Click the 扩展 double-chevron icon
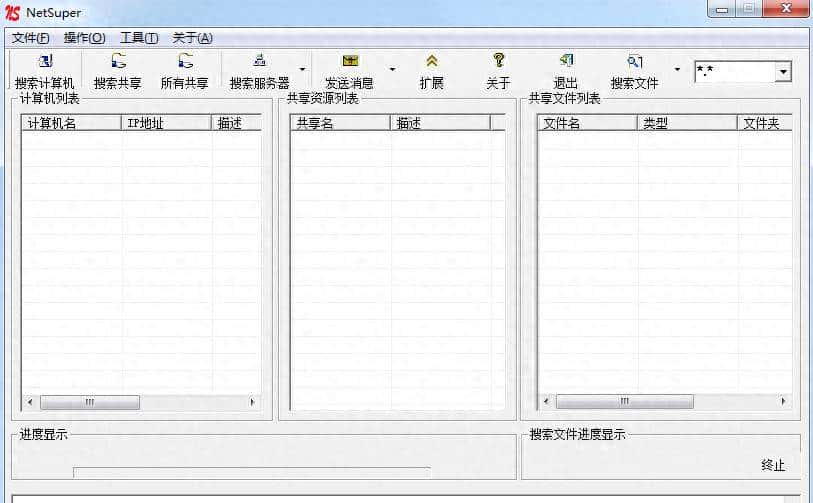This screenshot has width=813, height=503. tap(431, 61)
